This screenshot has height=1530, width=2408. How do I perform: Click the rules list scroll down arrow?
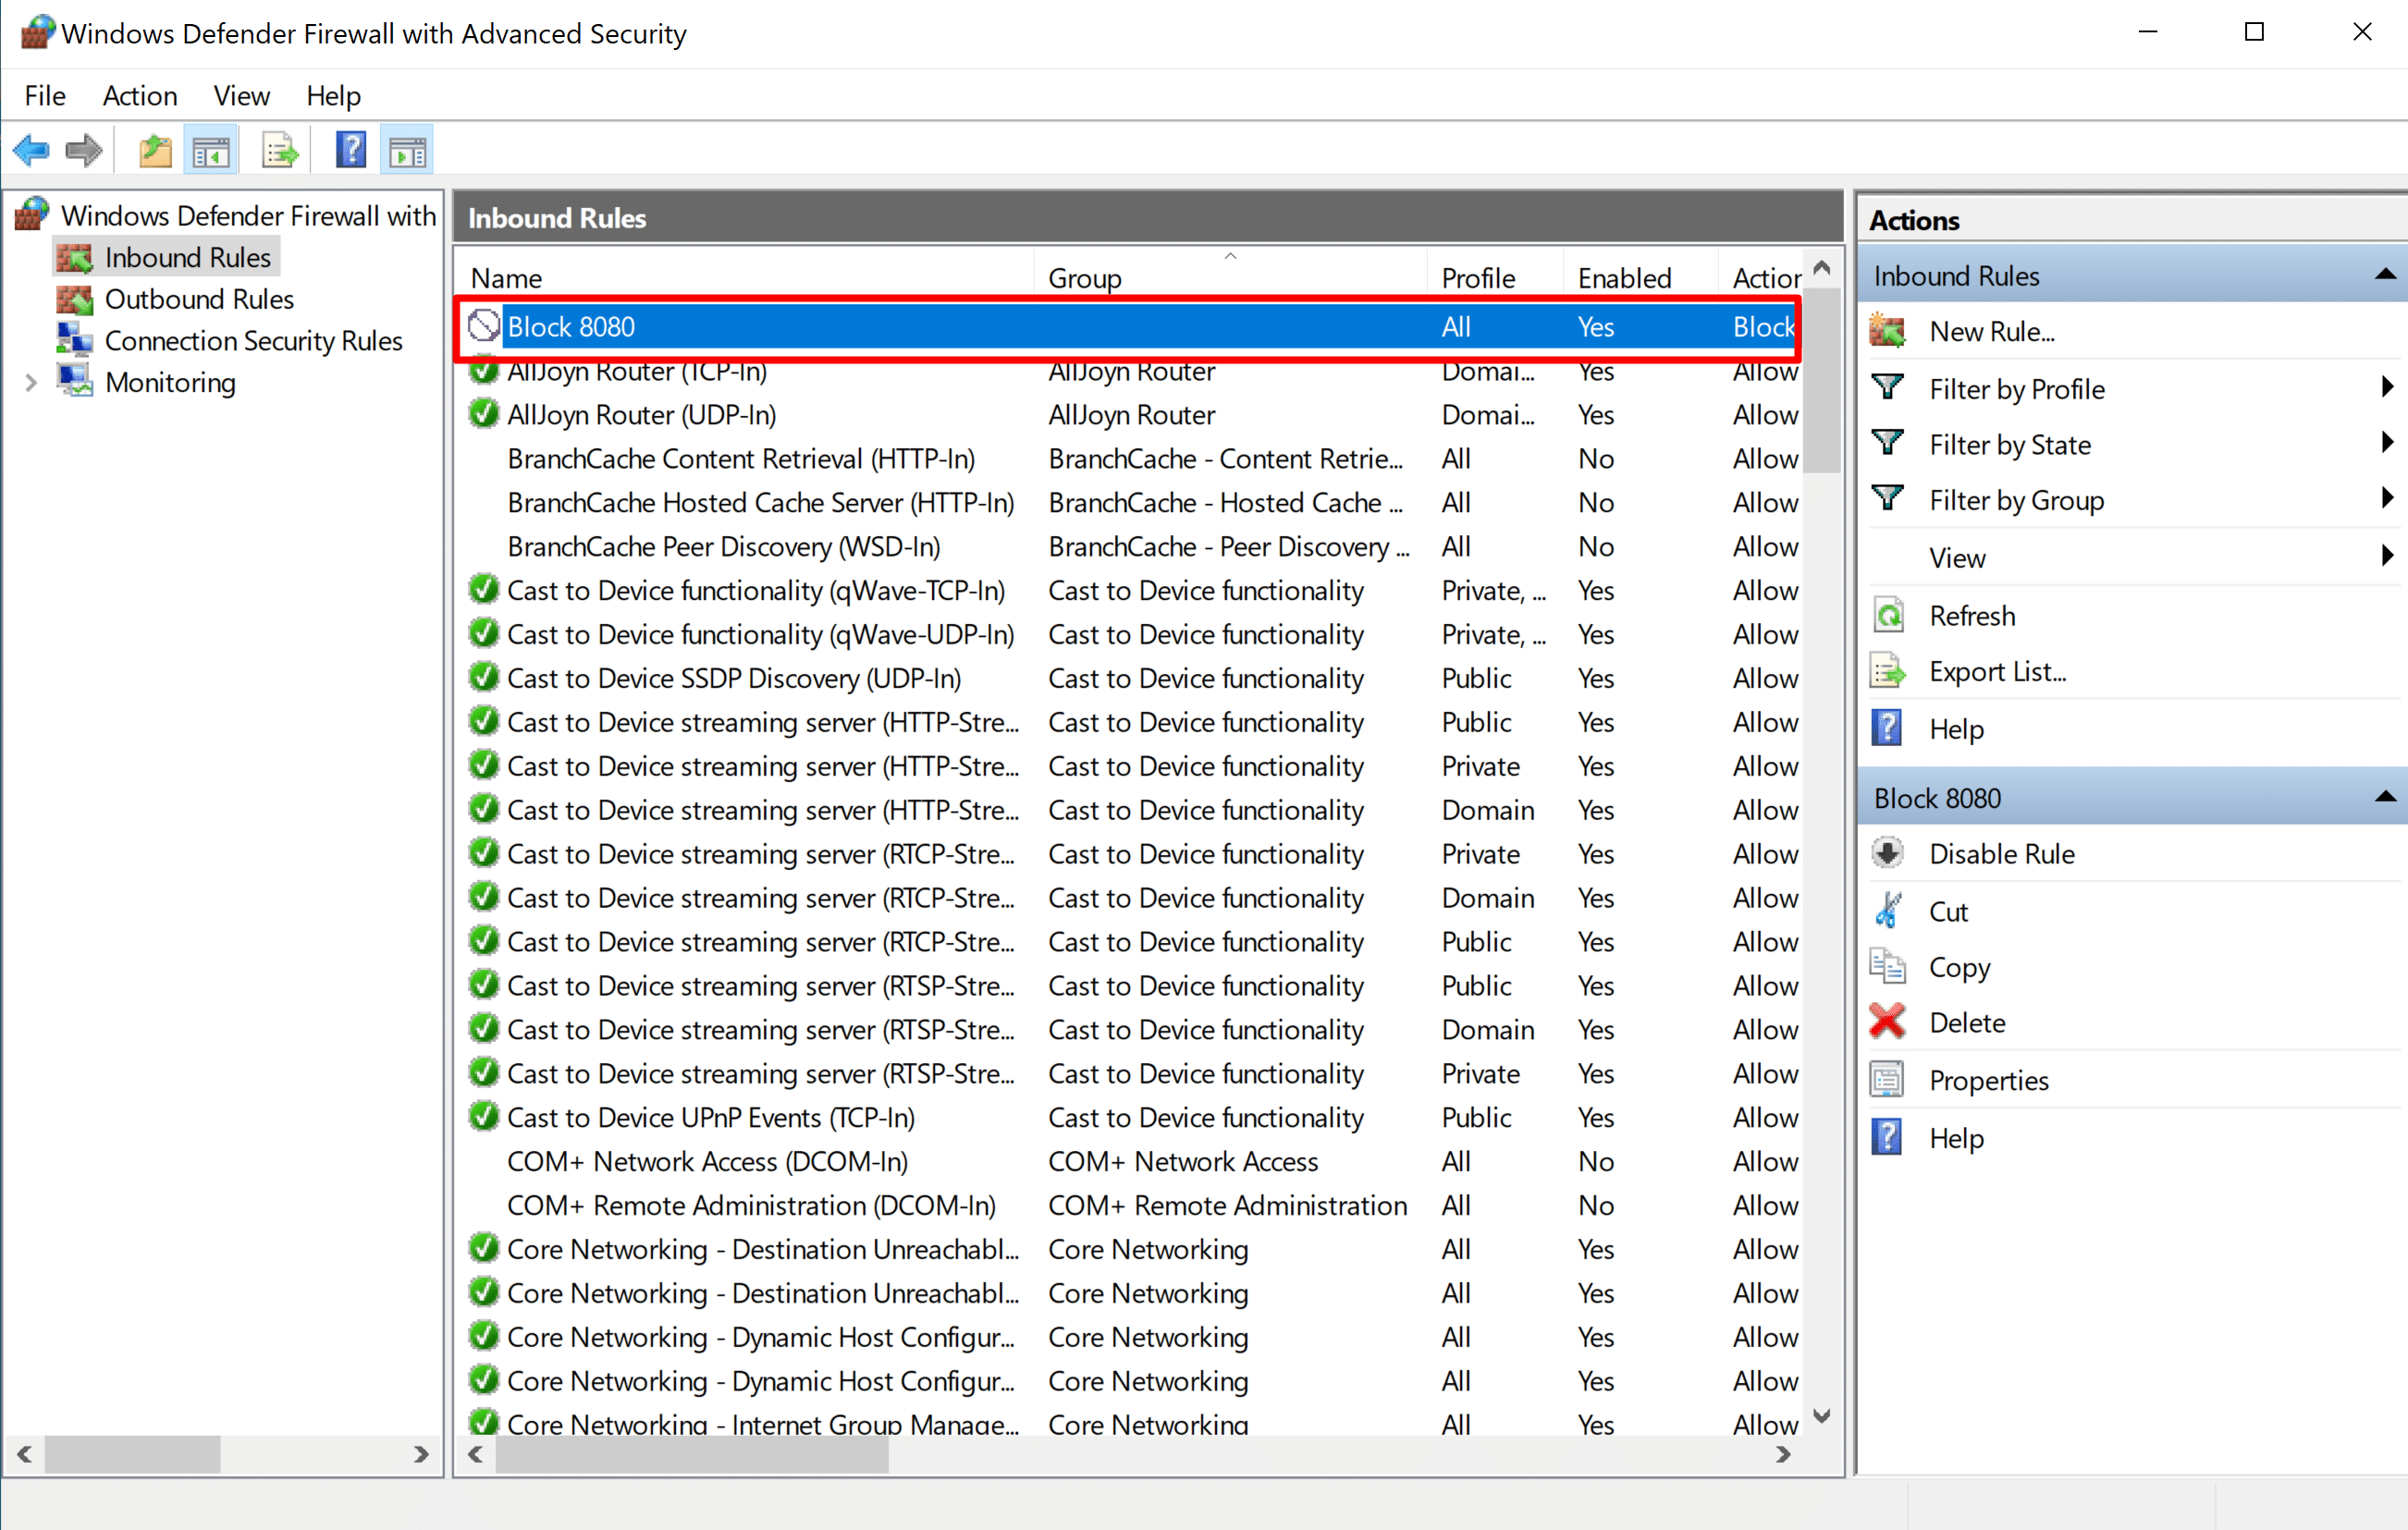(x=1823, y=1415)
